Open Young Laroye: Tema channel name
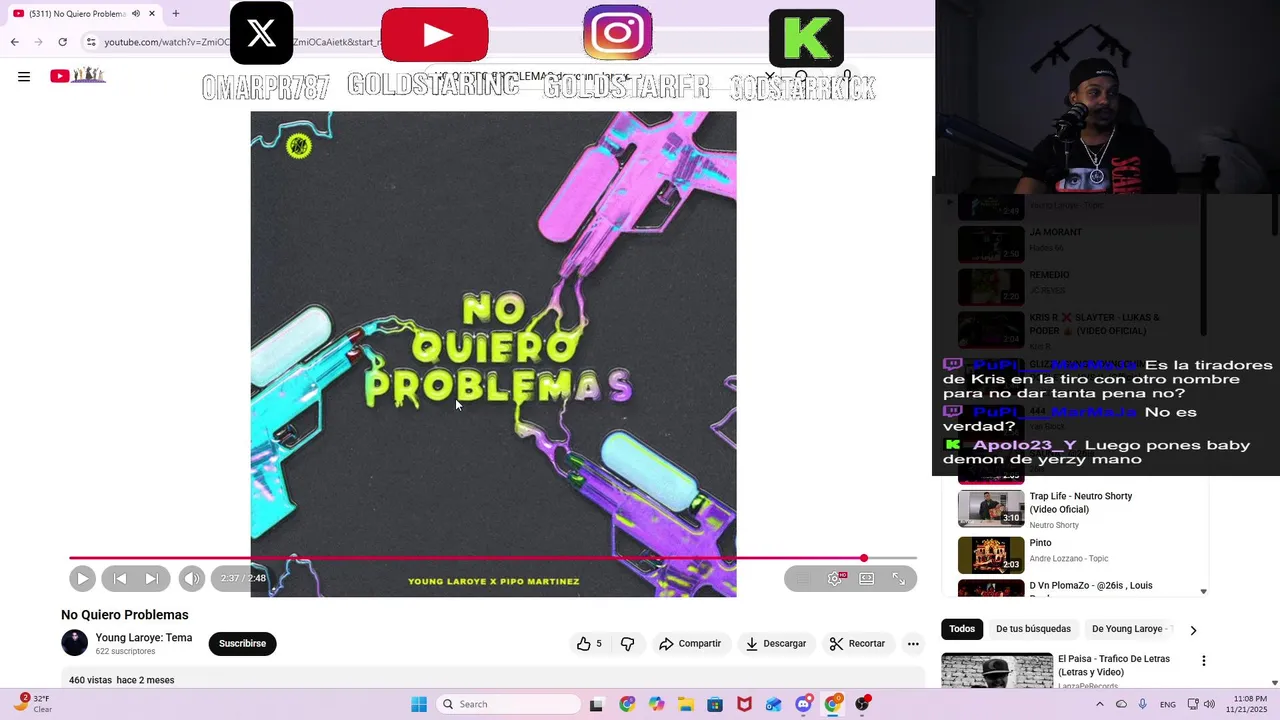 (144, 638)
